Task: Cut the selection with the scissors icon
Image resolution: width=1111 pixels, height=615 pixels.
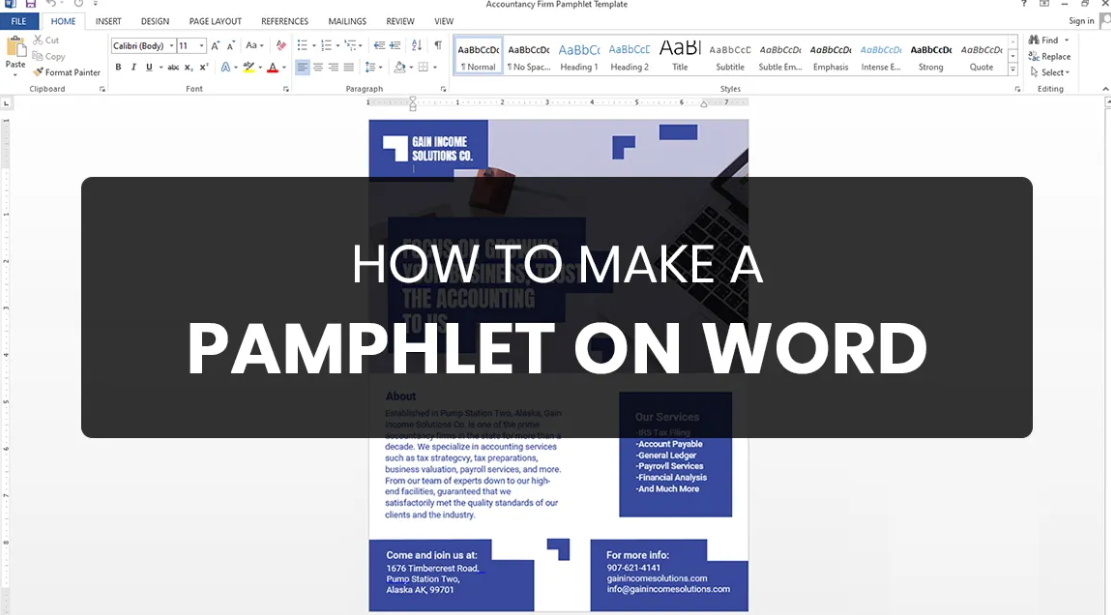Action: (38, 40)
